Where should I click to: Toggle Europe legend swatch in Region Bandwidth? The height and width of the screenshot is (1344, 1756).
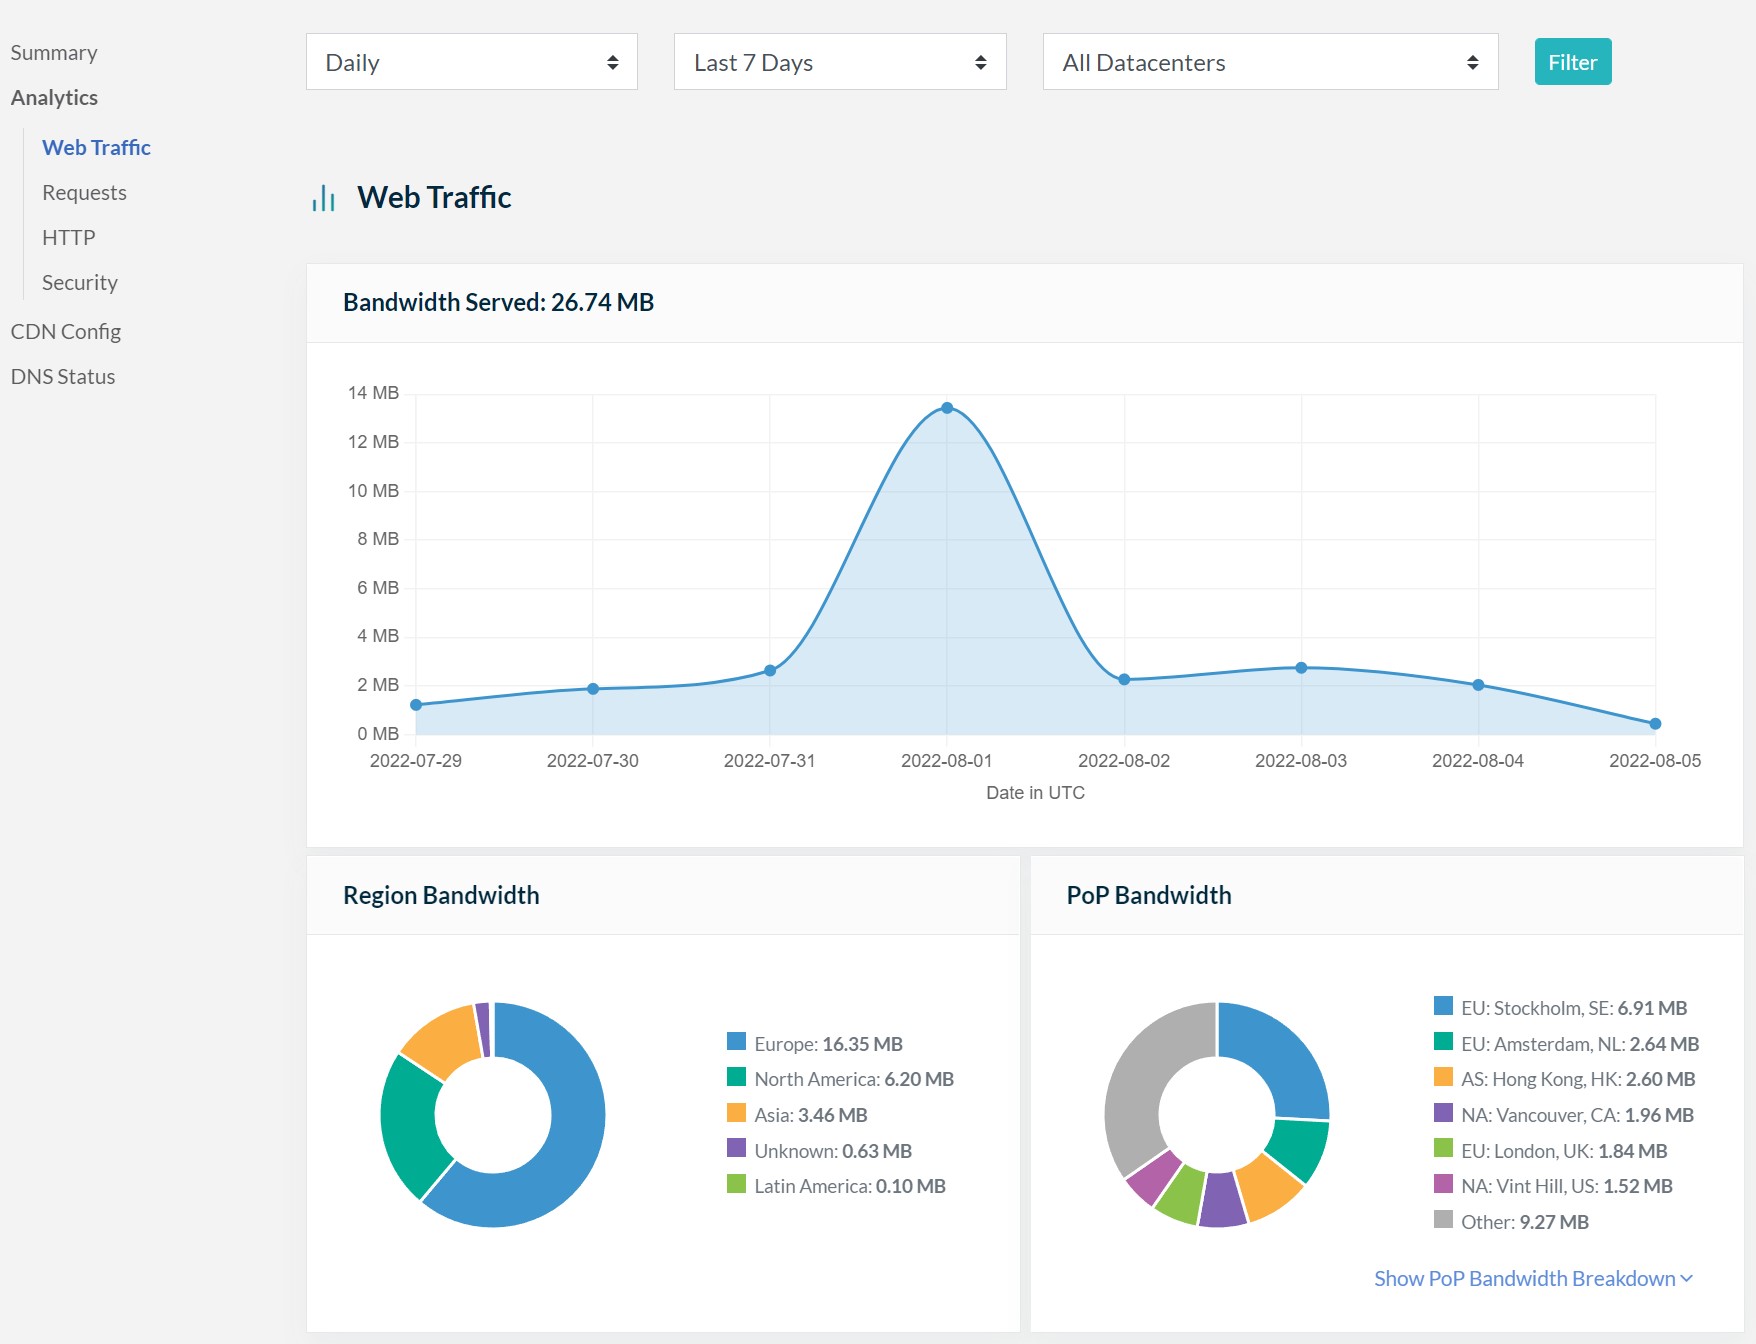pyautogui.click(x=736, y=1042)
